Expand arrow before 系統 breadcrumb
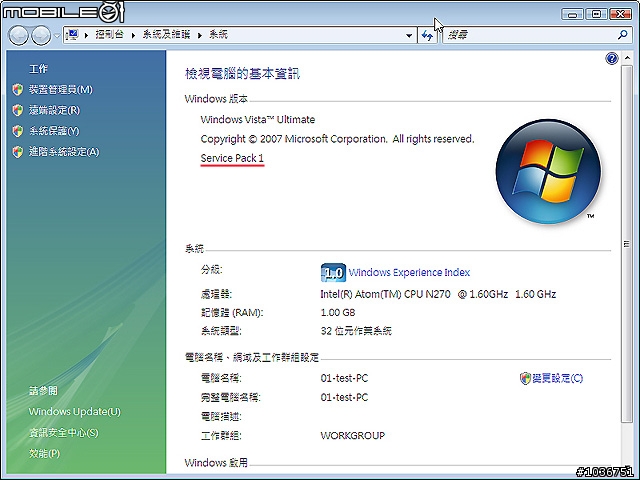Viewport: 640px width, 480px height. pos(200,36)
